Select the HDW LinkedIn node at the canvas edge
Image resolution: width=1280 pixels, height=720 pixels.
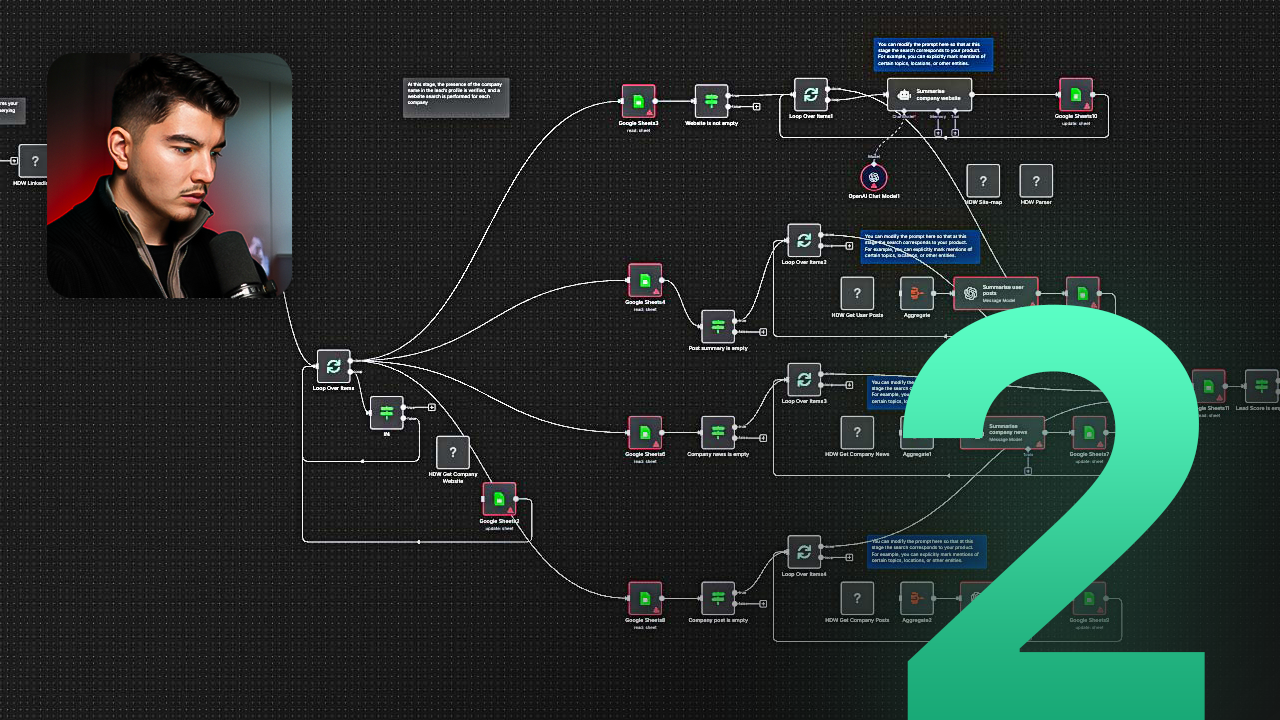point(33,161)
